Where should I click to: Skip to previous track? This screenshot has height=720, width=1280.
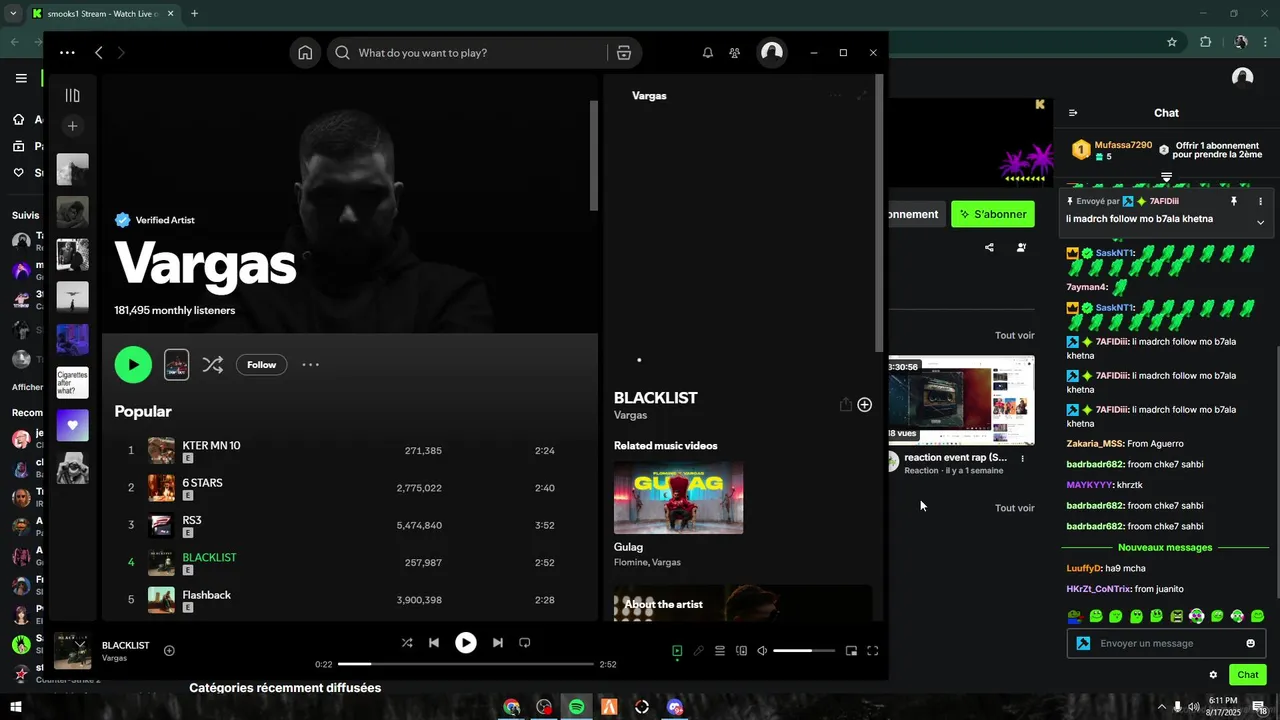coord(434,643)
